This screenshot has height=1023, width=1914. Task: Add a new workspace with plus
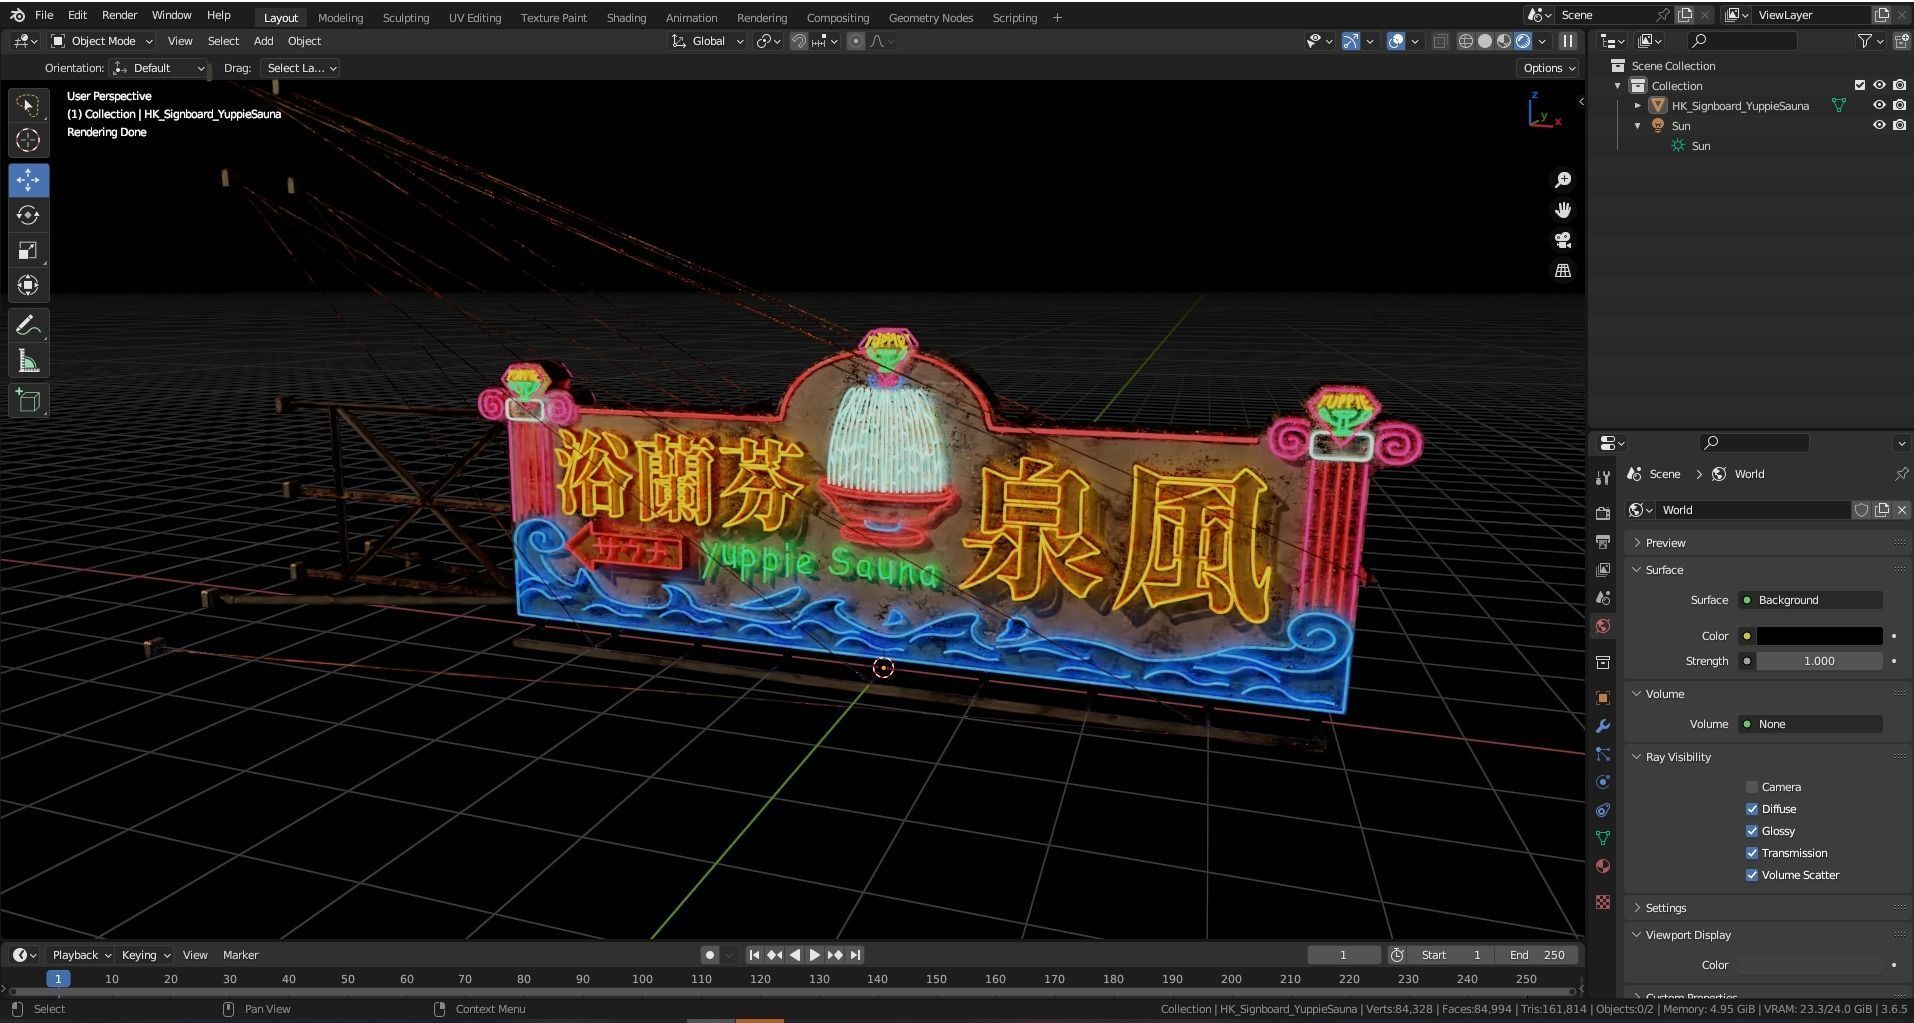click(1057, 17)
